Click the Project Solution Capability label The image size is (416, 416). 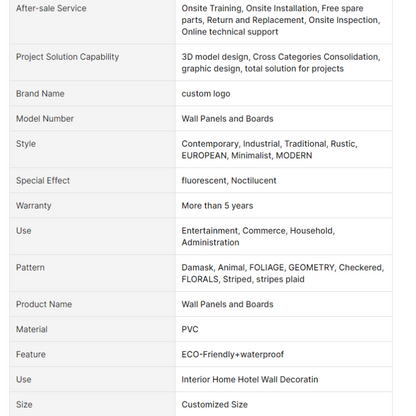click(67, 57)
